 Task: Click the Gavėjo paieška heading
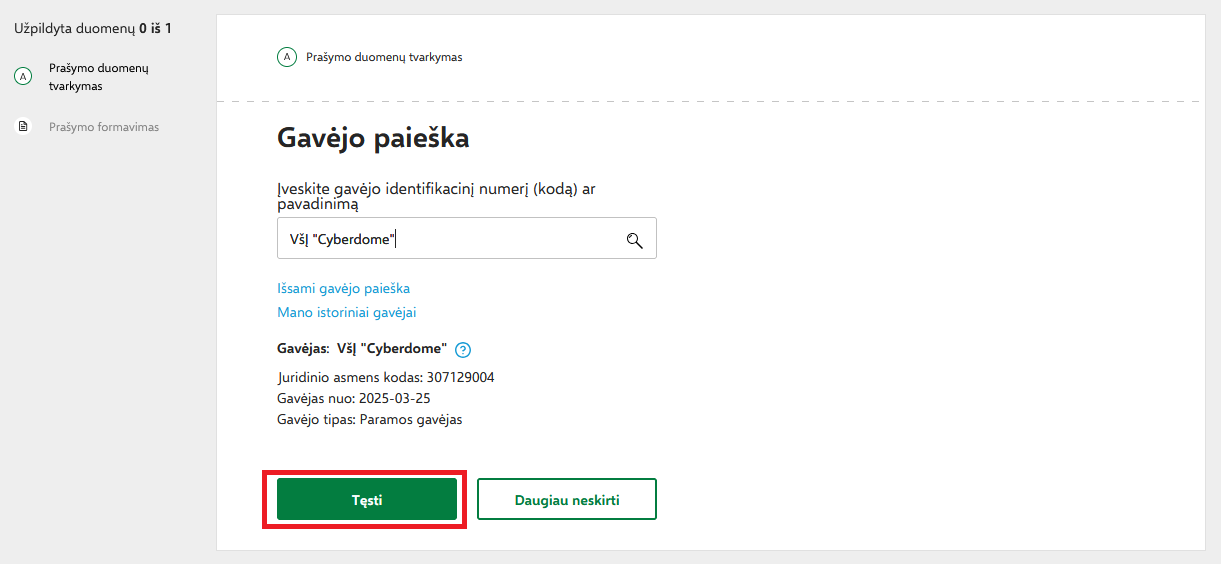click(373, 138)
